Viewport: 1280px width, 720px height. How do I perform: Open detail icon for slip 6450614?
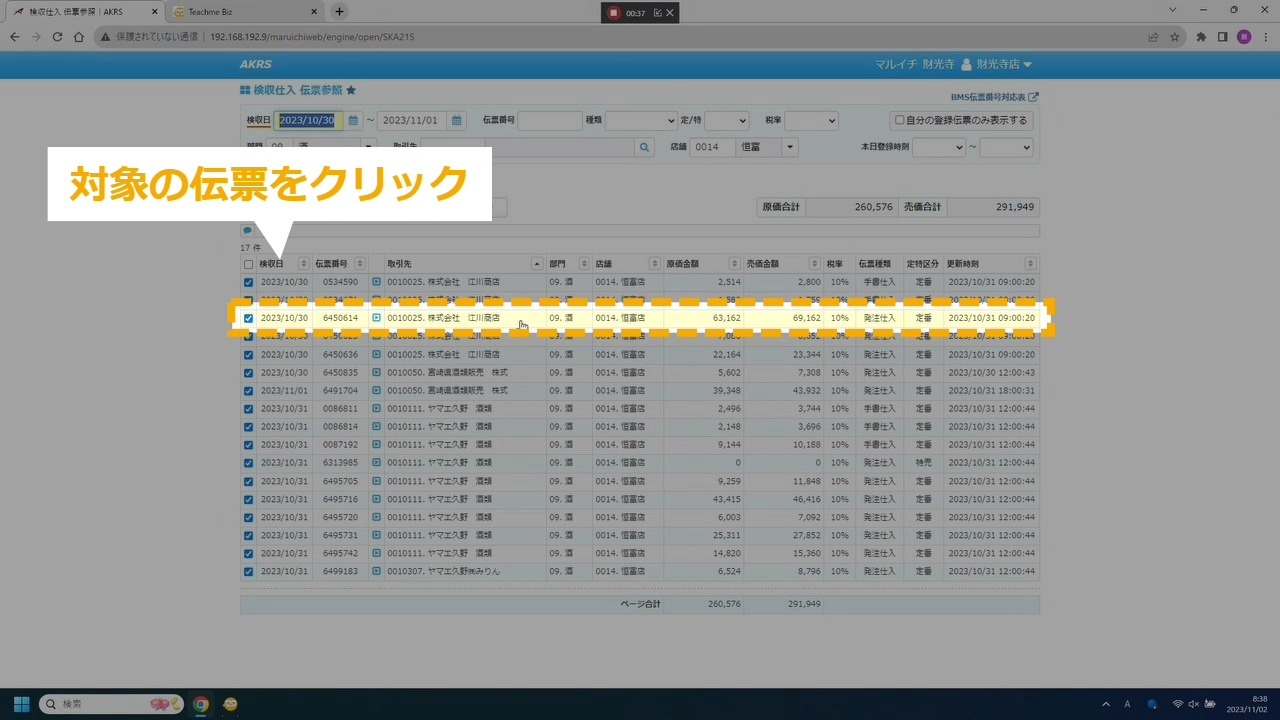[377, 318]
